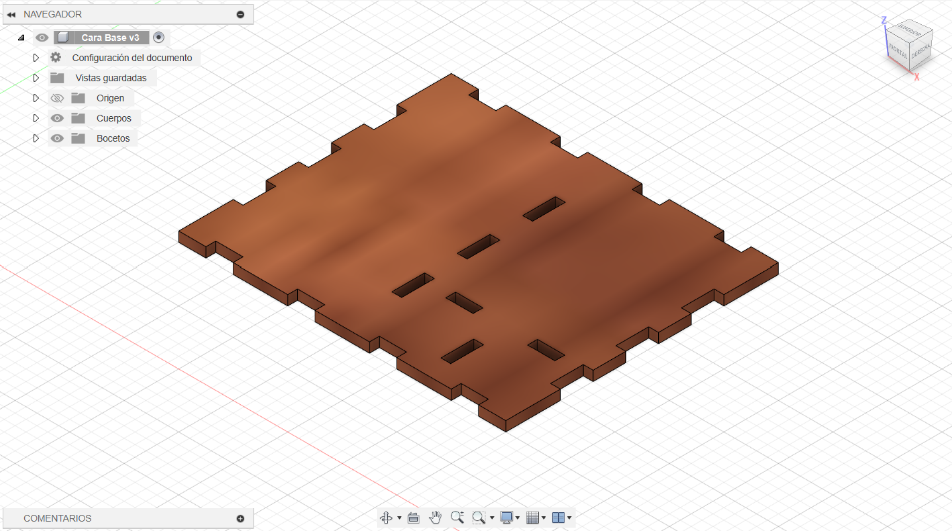
Task: Expand Configuración del documento node
Action: tap(36, 58)
